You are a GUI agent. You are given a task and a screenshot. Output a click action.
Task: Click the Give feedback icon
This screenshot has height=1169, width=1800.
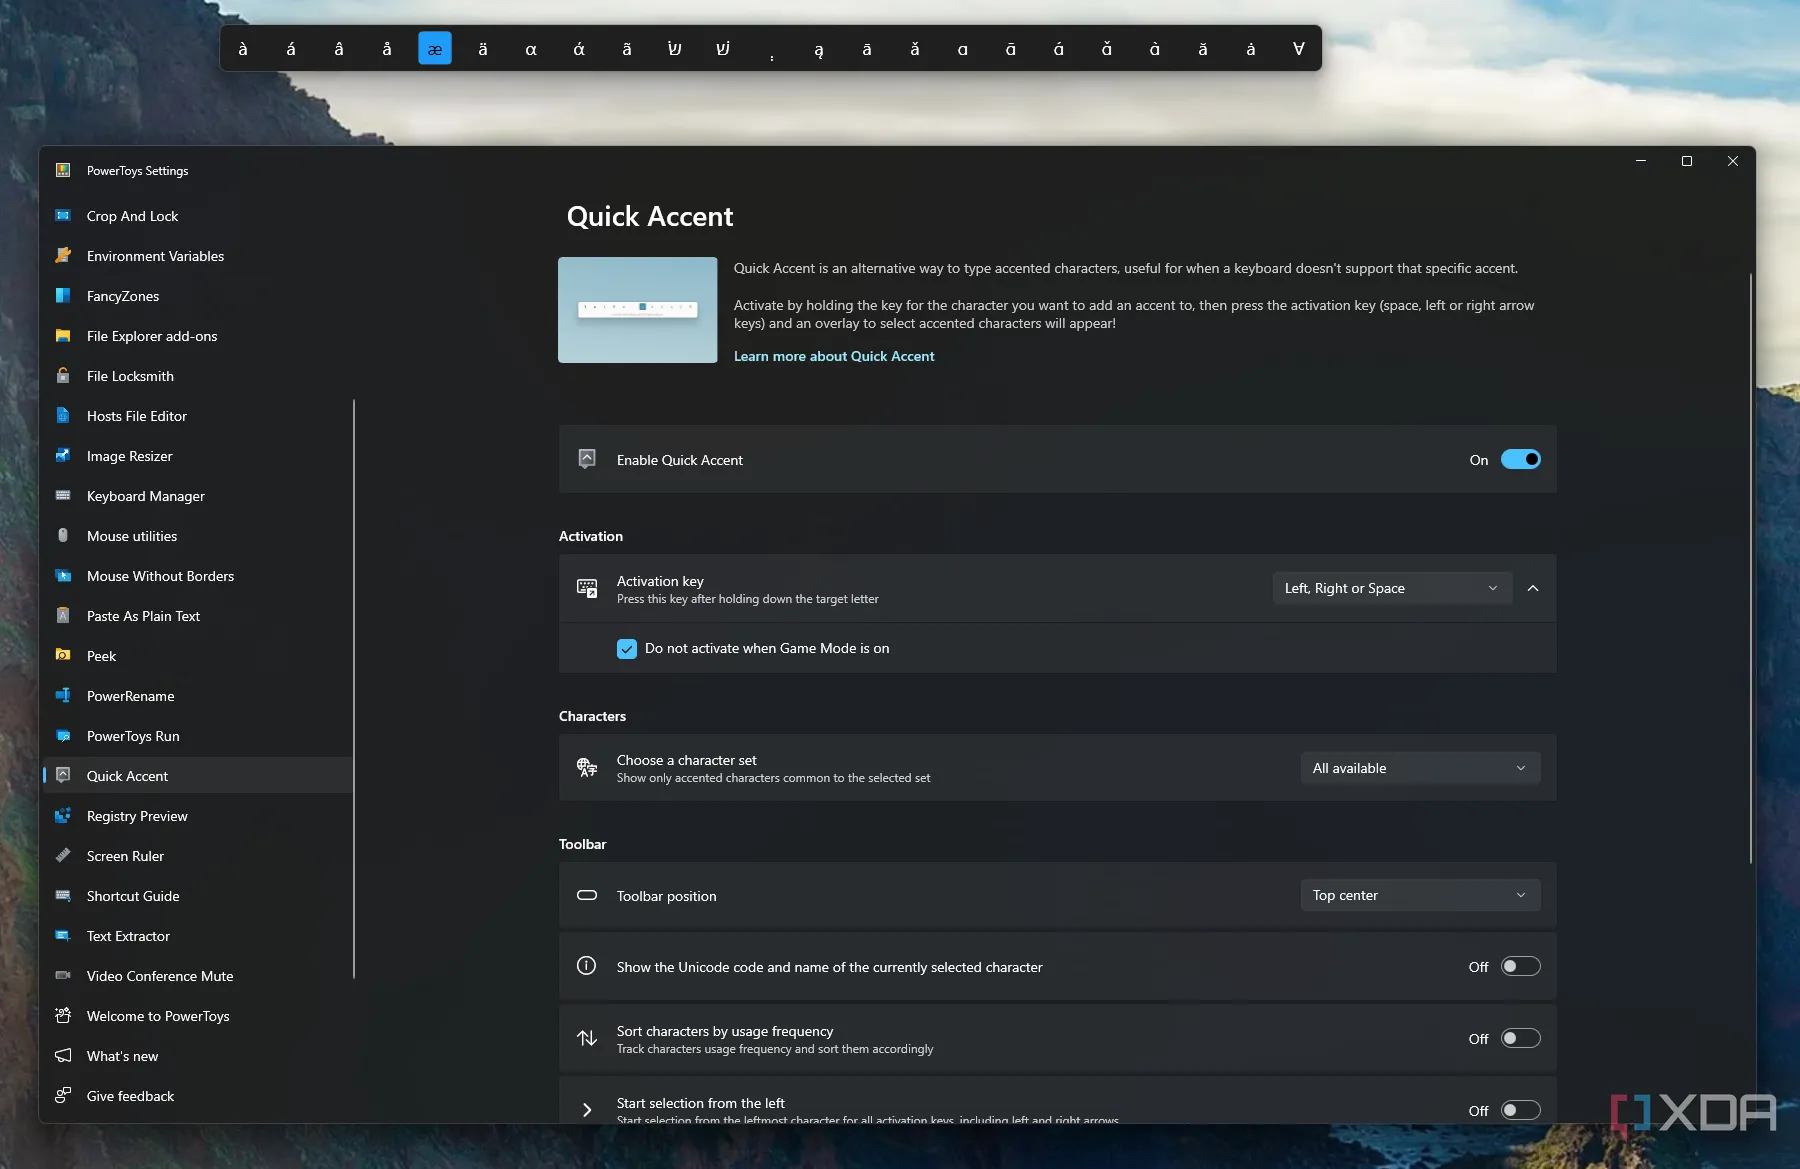pyautogui.click(x=63, y=1096)
